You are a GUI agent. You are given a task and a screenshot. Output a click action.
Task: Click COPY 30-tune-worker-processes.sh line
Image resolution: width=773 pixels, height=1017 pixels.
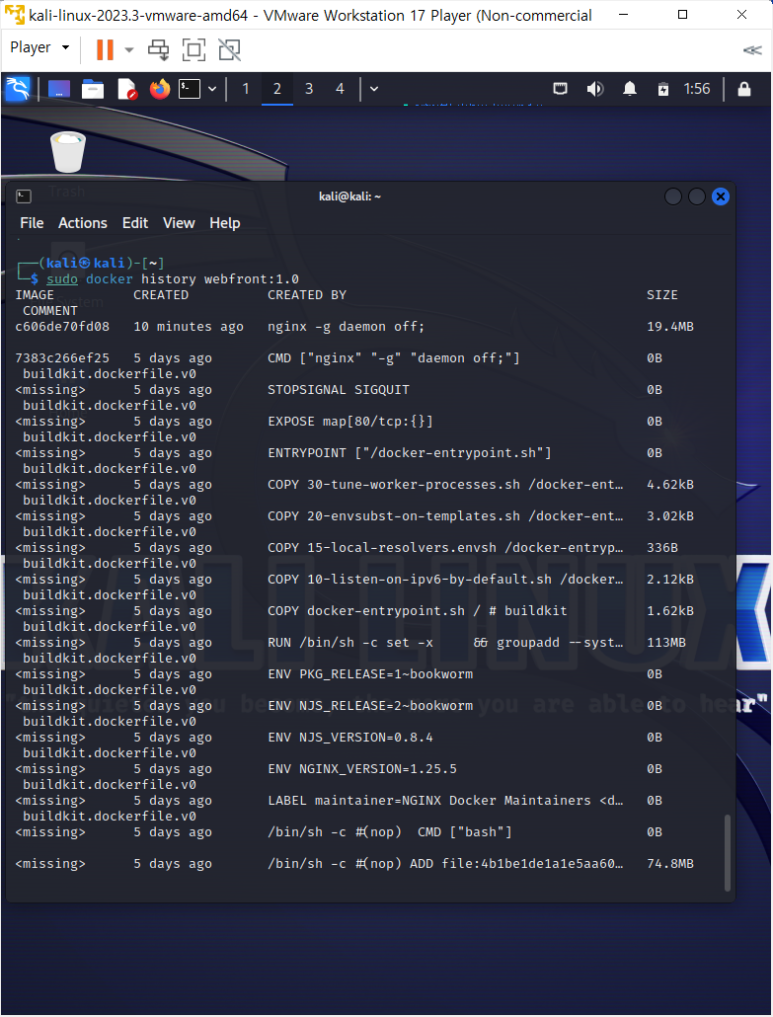tap(446, 485)
